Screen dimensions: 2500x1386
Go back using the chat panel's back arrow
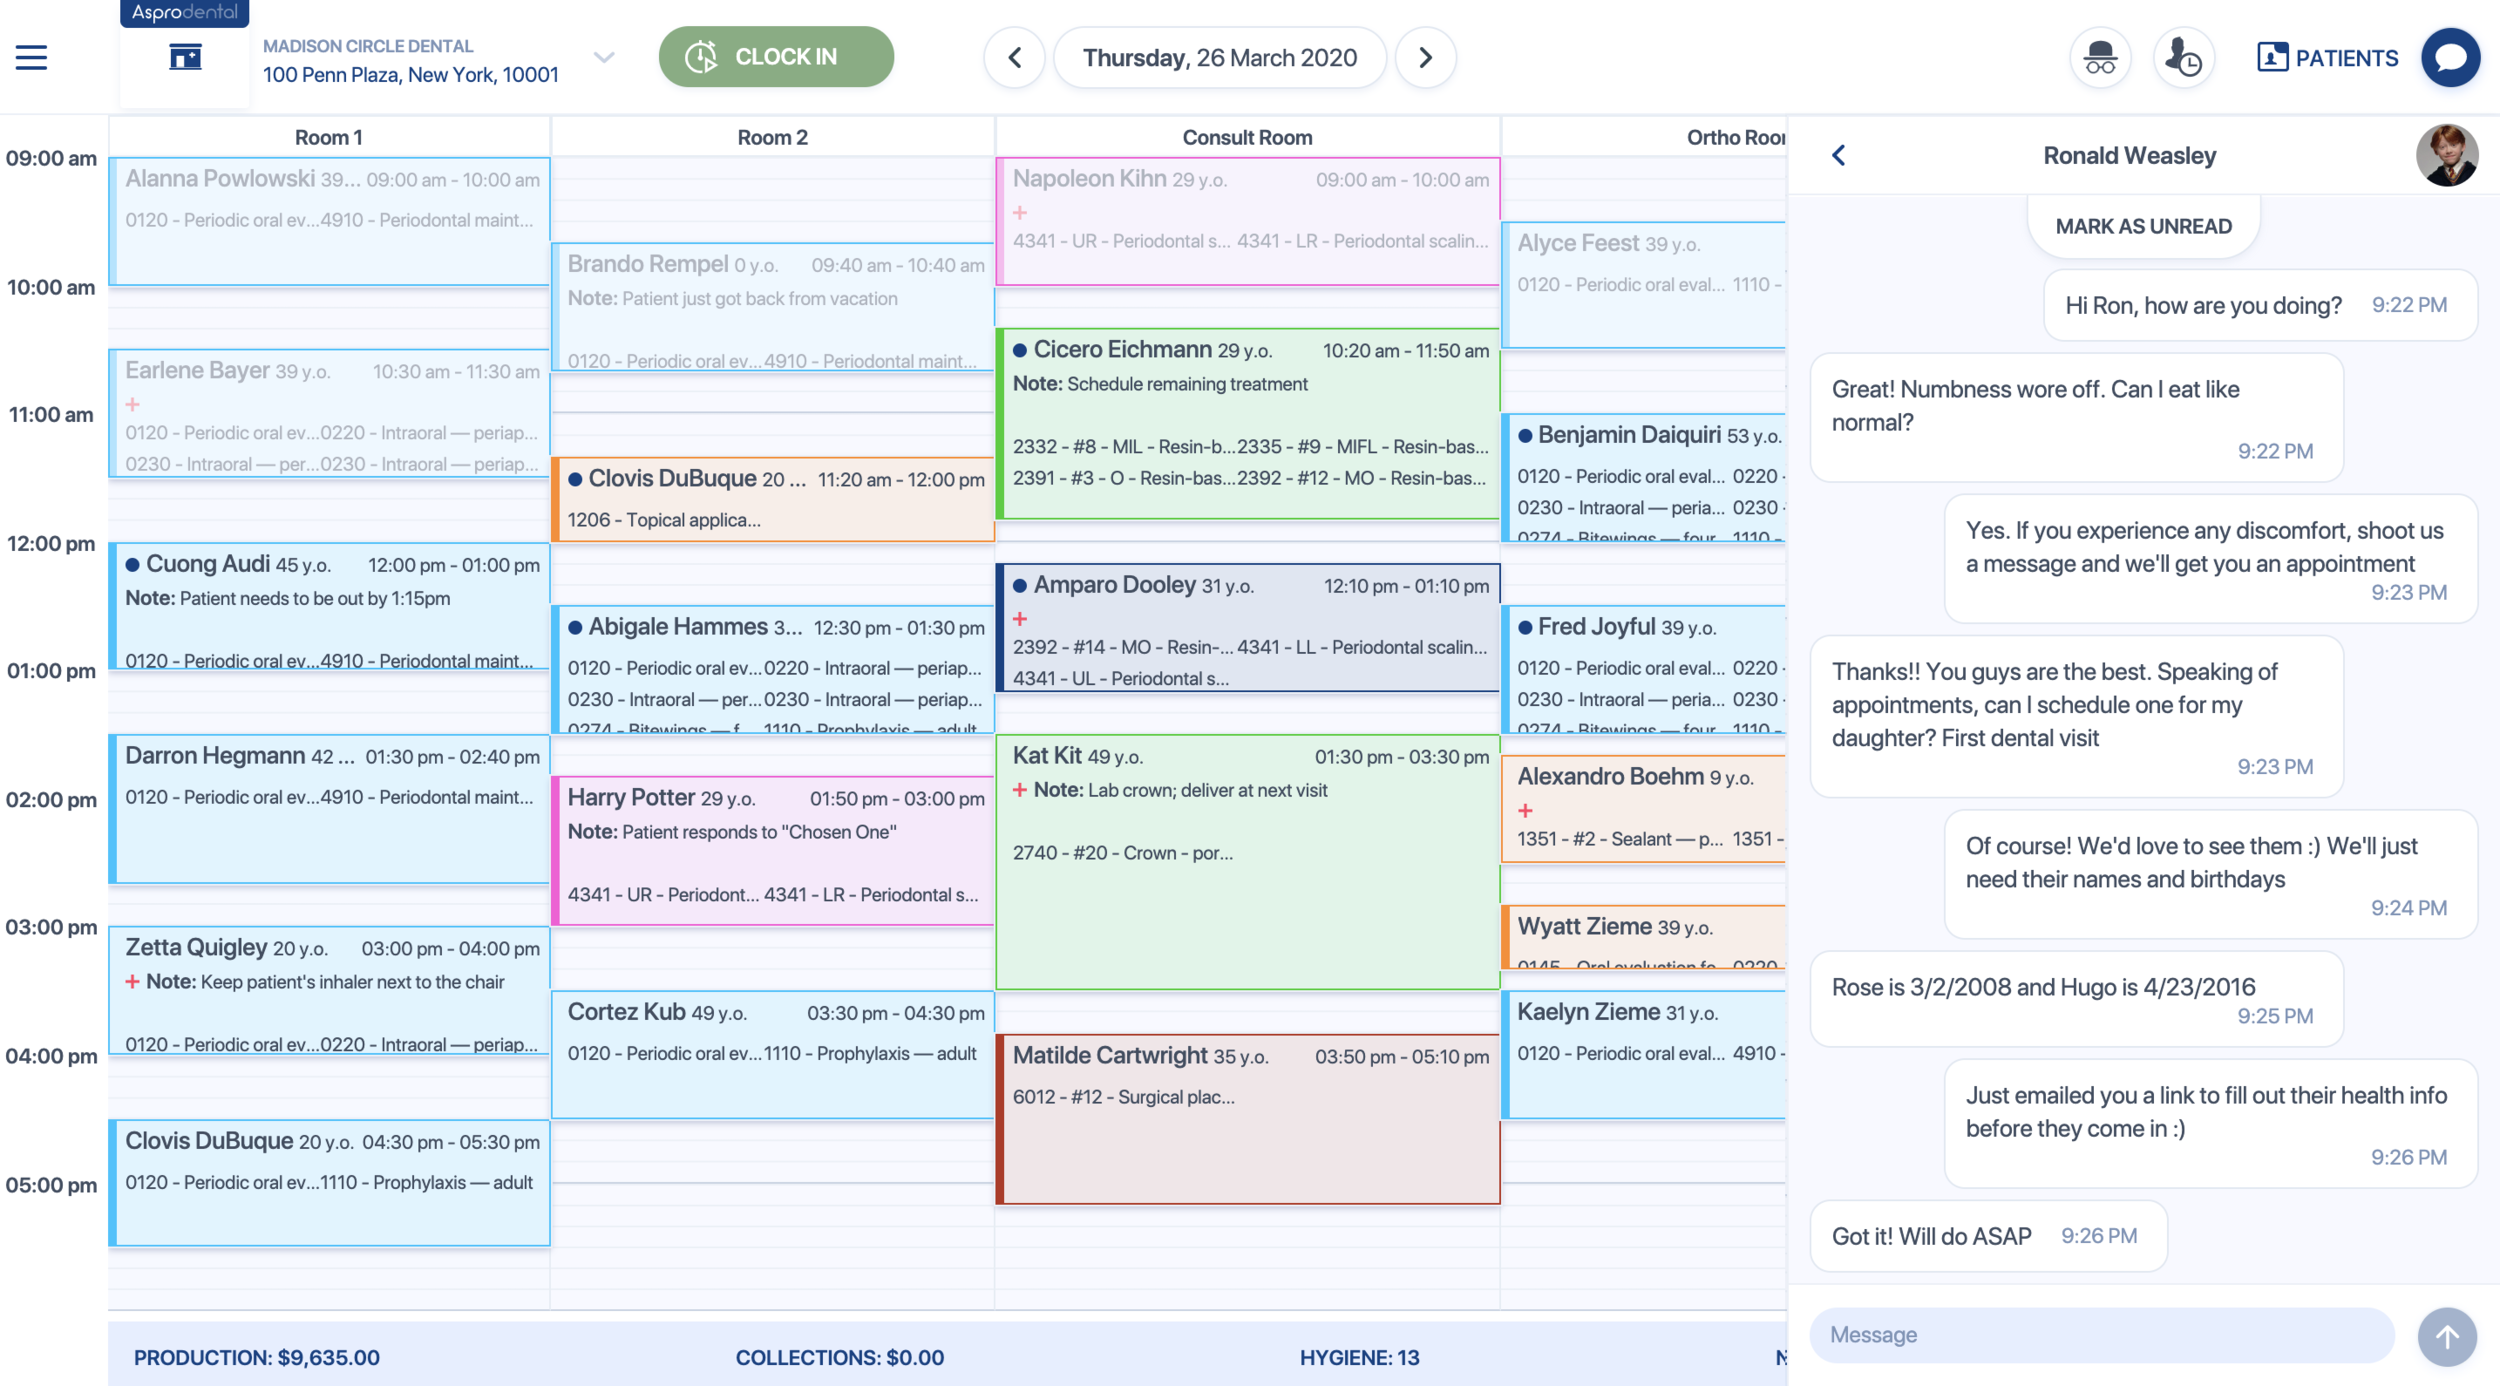(x=1840, y=155)
